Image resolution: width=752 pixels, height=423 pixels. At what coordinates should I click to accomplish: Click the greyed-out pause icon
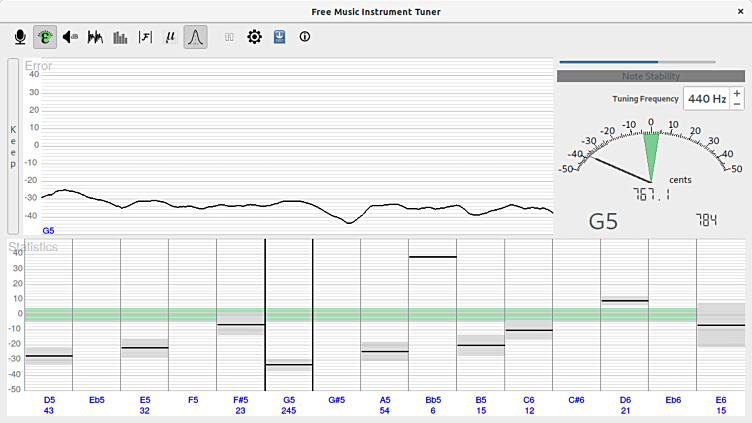pyautogui.click(x=229, y=37)
